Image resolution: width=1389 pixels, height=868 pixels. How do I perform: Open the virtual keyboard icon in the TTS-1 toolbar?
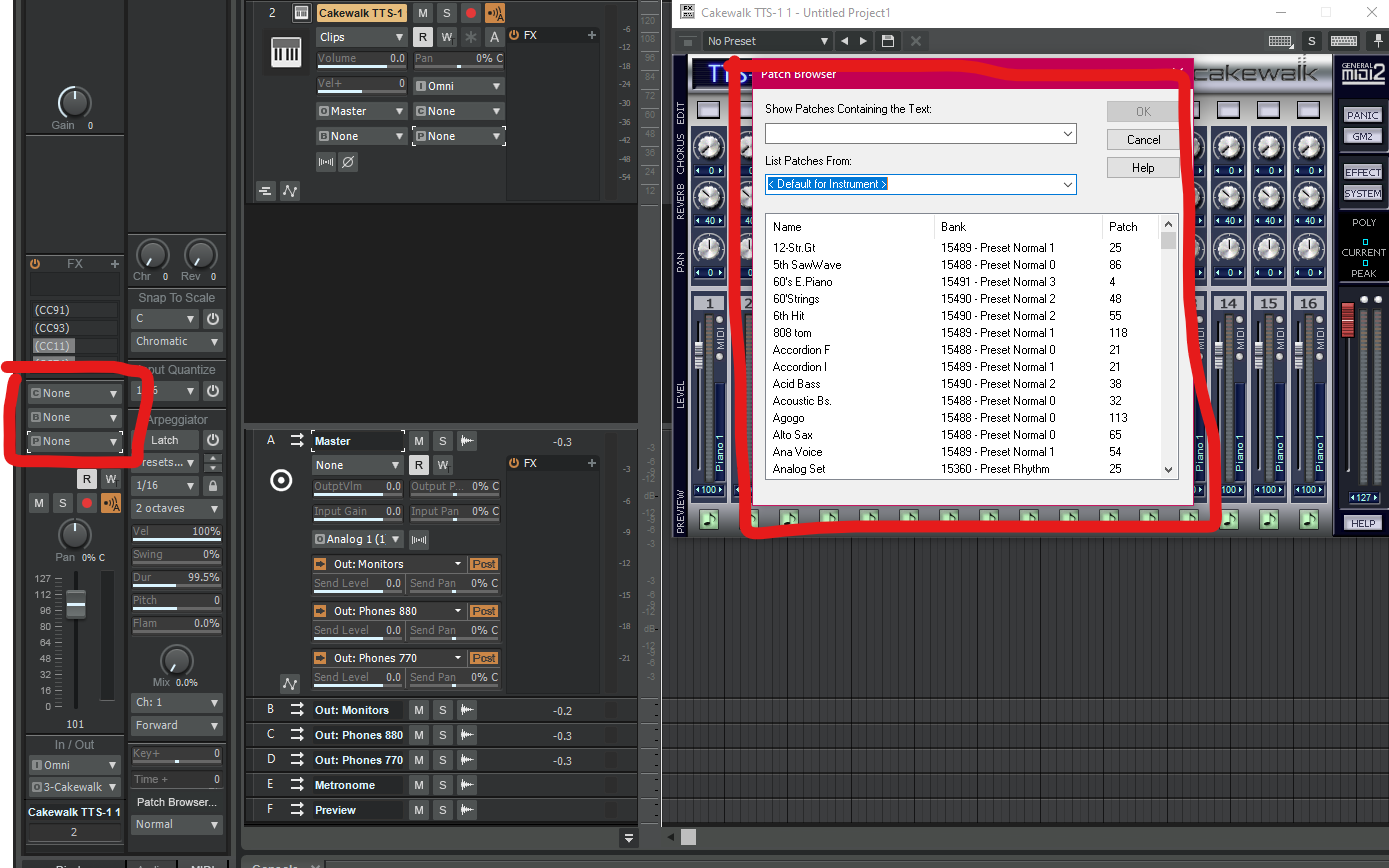[x=1343, y=41]
